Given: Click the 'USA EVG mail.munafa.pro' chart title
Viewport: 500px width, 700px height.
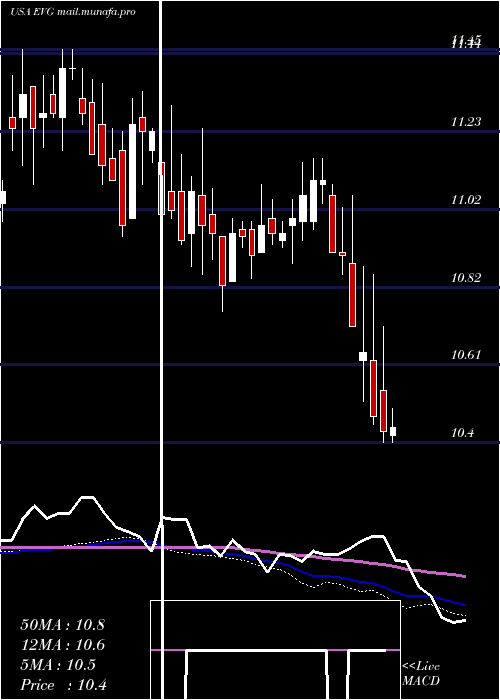Looking at the screenshot, I should click(x=73, y=12).
